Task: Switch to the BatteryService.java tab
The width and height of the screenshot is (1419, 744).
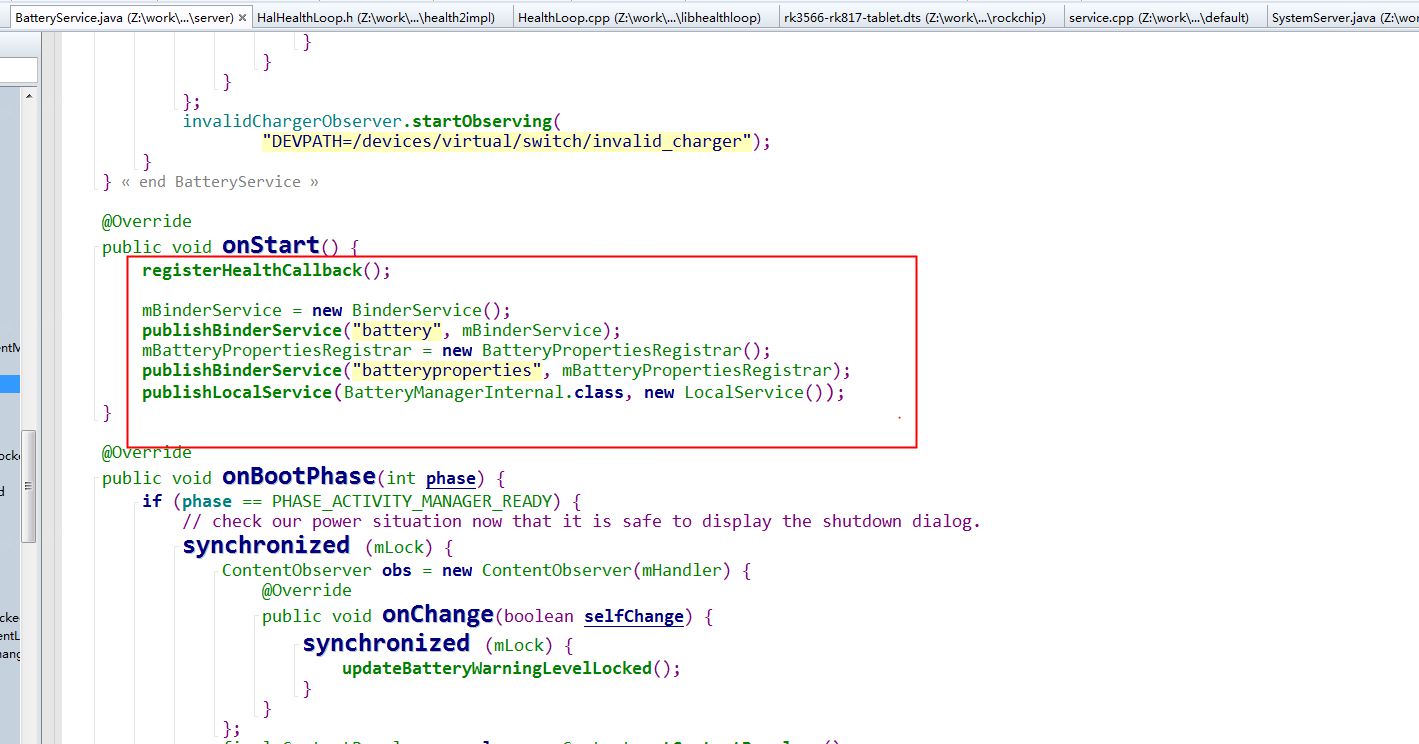Action: (x=124, y=18)
